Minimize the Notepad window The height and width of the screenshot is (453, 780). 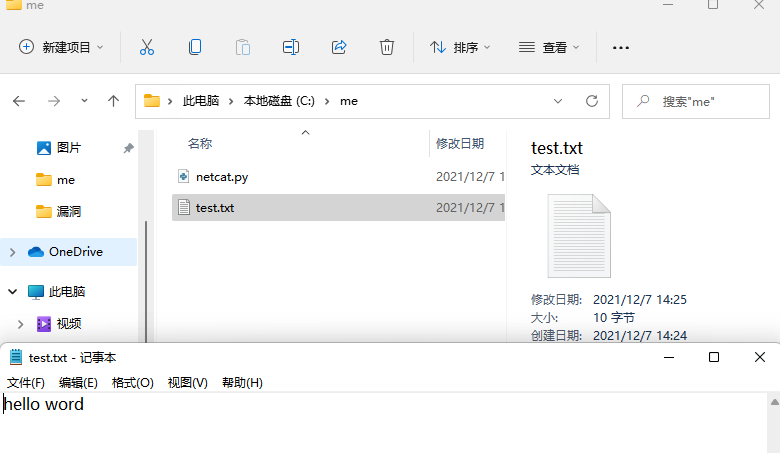click(x=669, y=357)
